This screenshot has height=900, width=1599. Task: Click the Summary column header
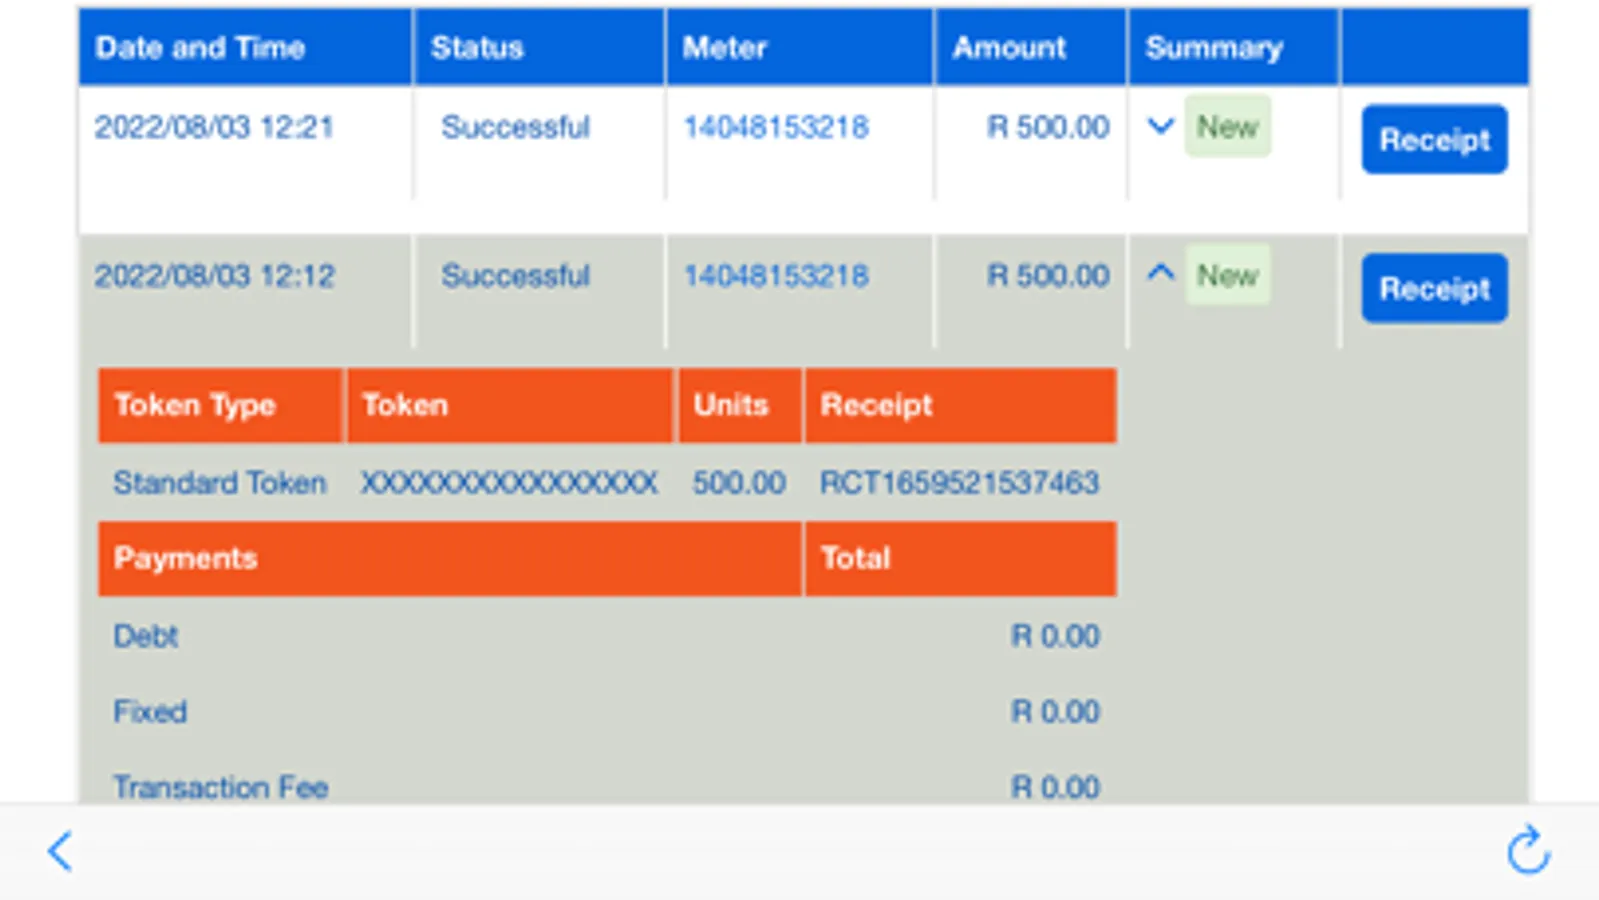(1214, 48)
